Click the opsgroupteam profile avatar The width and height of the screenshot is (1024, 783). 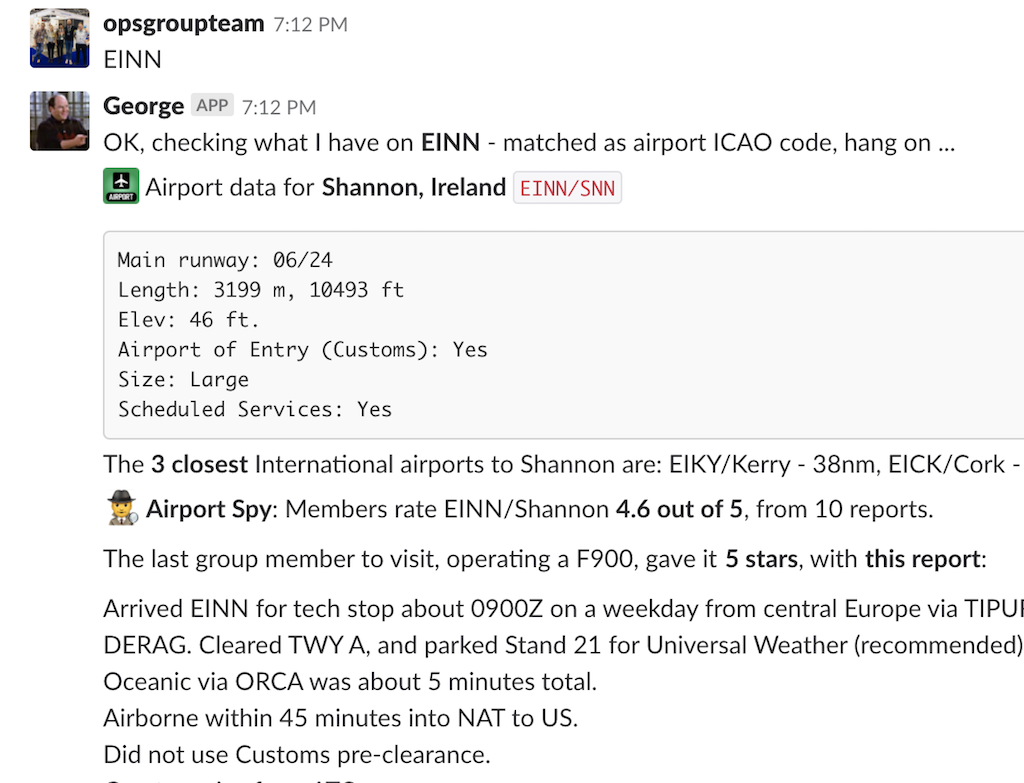click(60, 38)
